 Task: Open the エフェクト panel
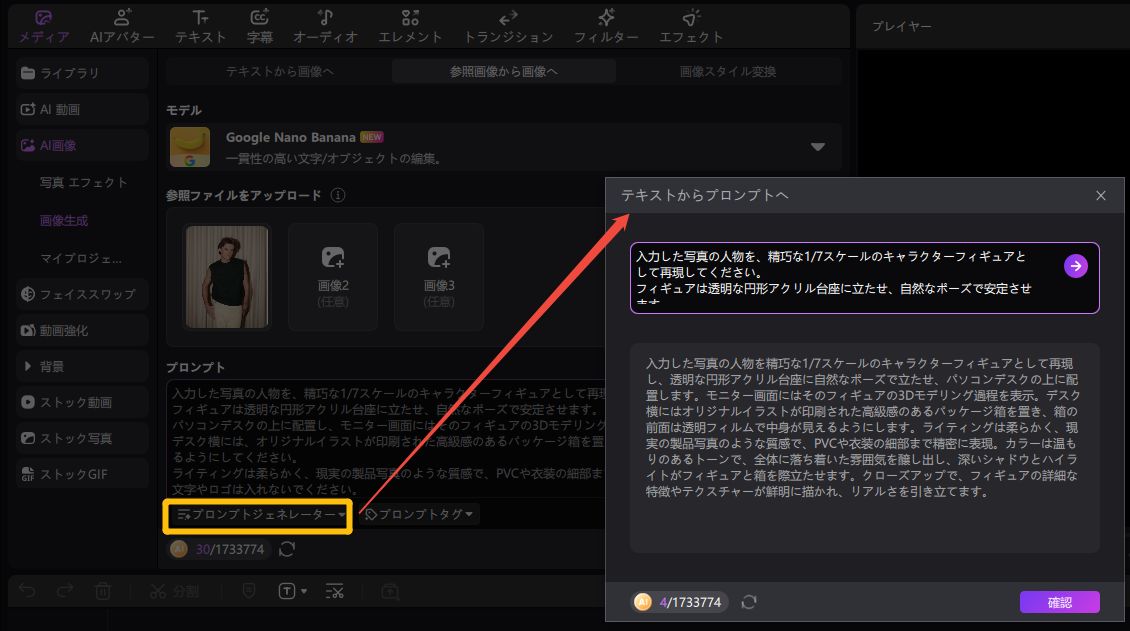pyautogui.click(x=691, y=26)
